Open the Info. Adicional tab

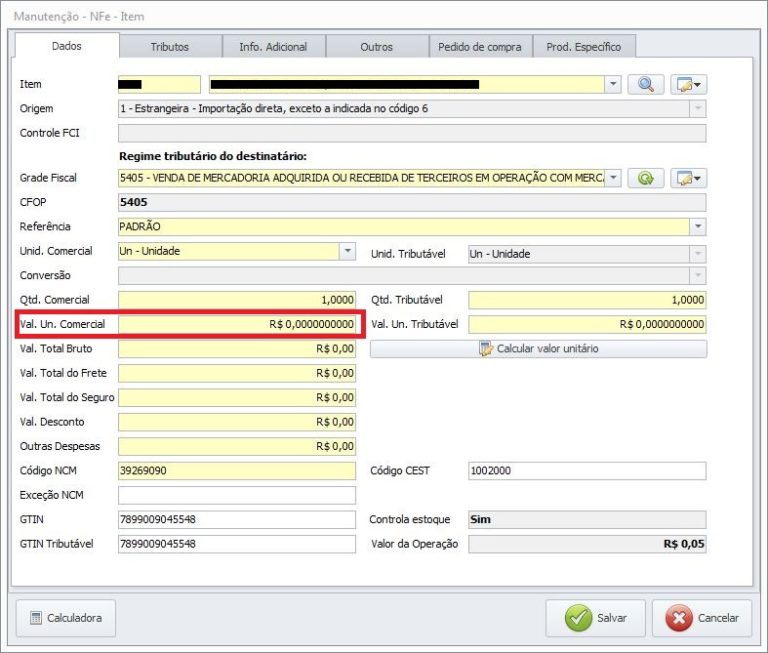[273, 47]
